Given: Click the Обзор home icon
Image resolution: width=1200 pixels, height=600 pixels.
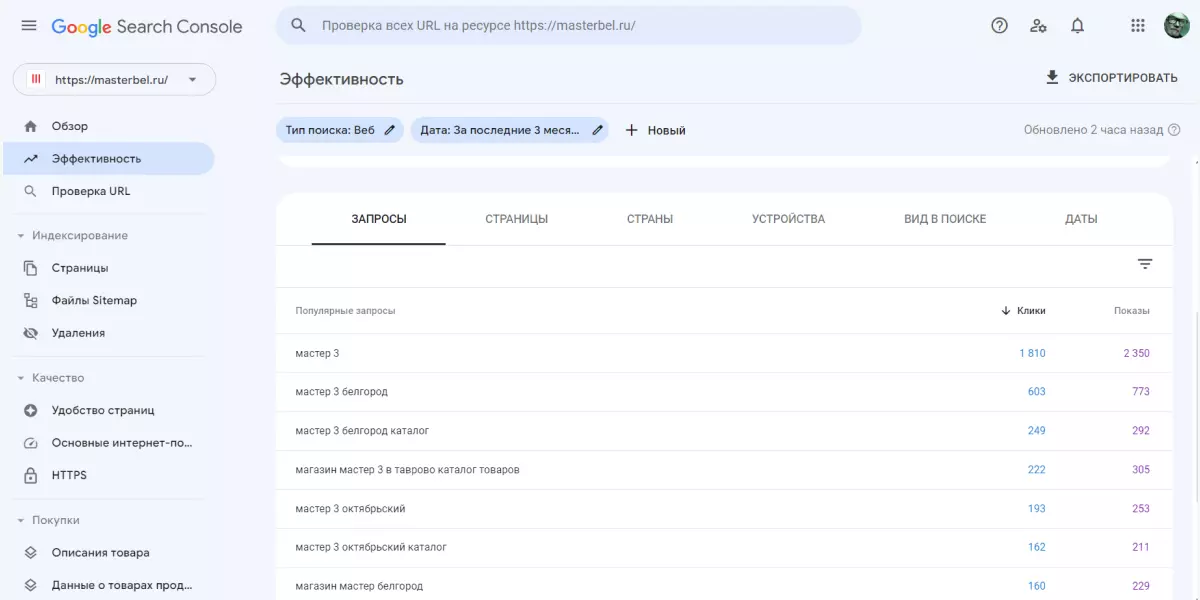Looking at the screenshot, I should [30, 126].
